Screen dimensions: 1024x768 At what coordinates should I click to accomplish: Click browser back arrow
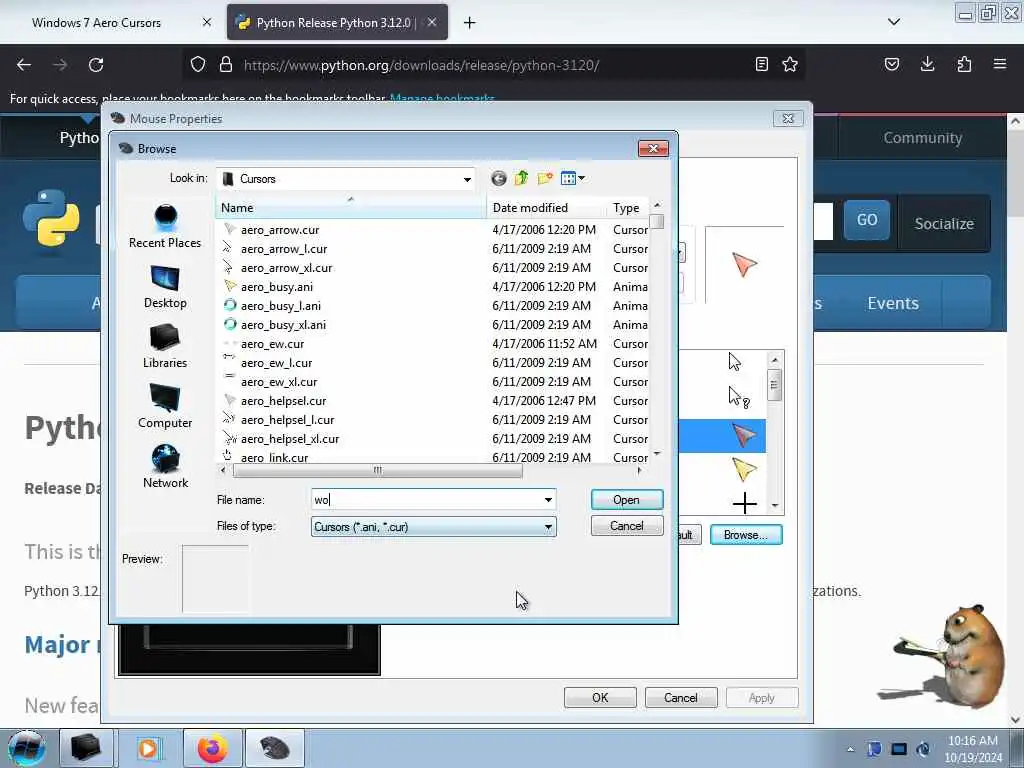click(x=24, y=65)
